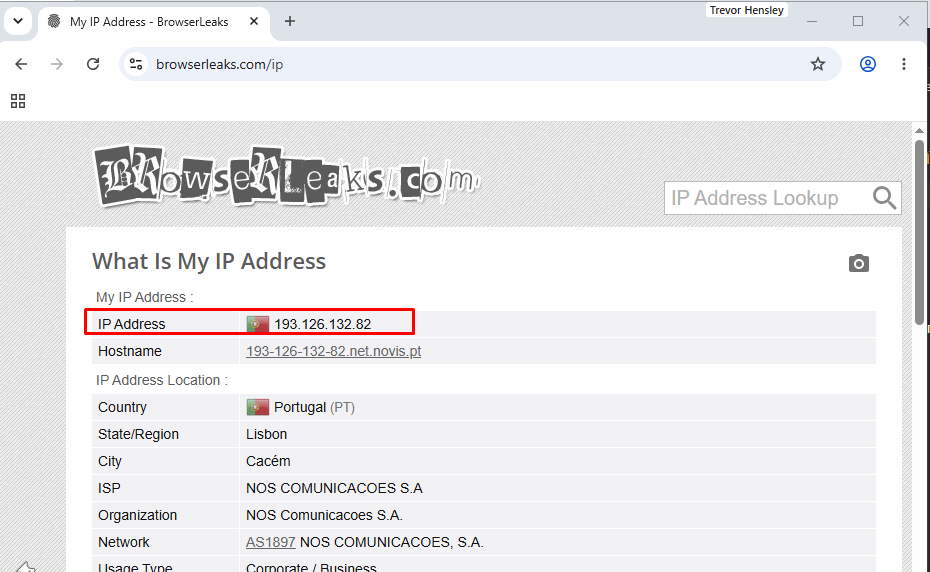Maximize the Chrome window
The width and height of the screenshot is (930, 572).
[858, 21]
